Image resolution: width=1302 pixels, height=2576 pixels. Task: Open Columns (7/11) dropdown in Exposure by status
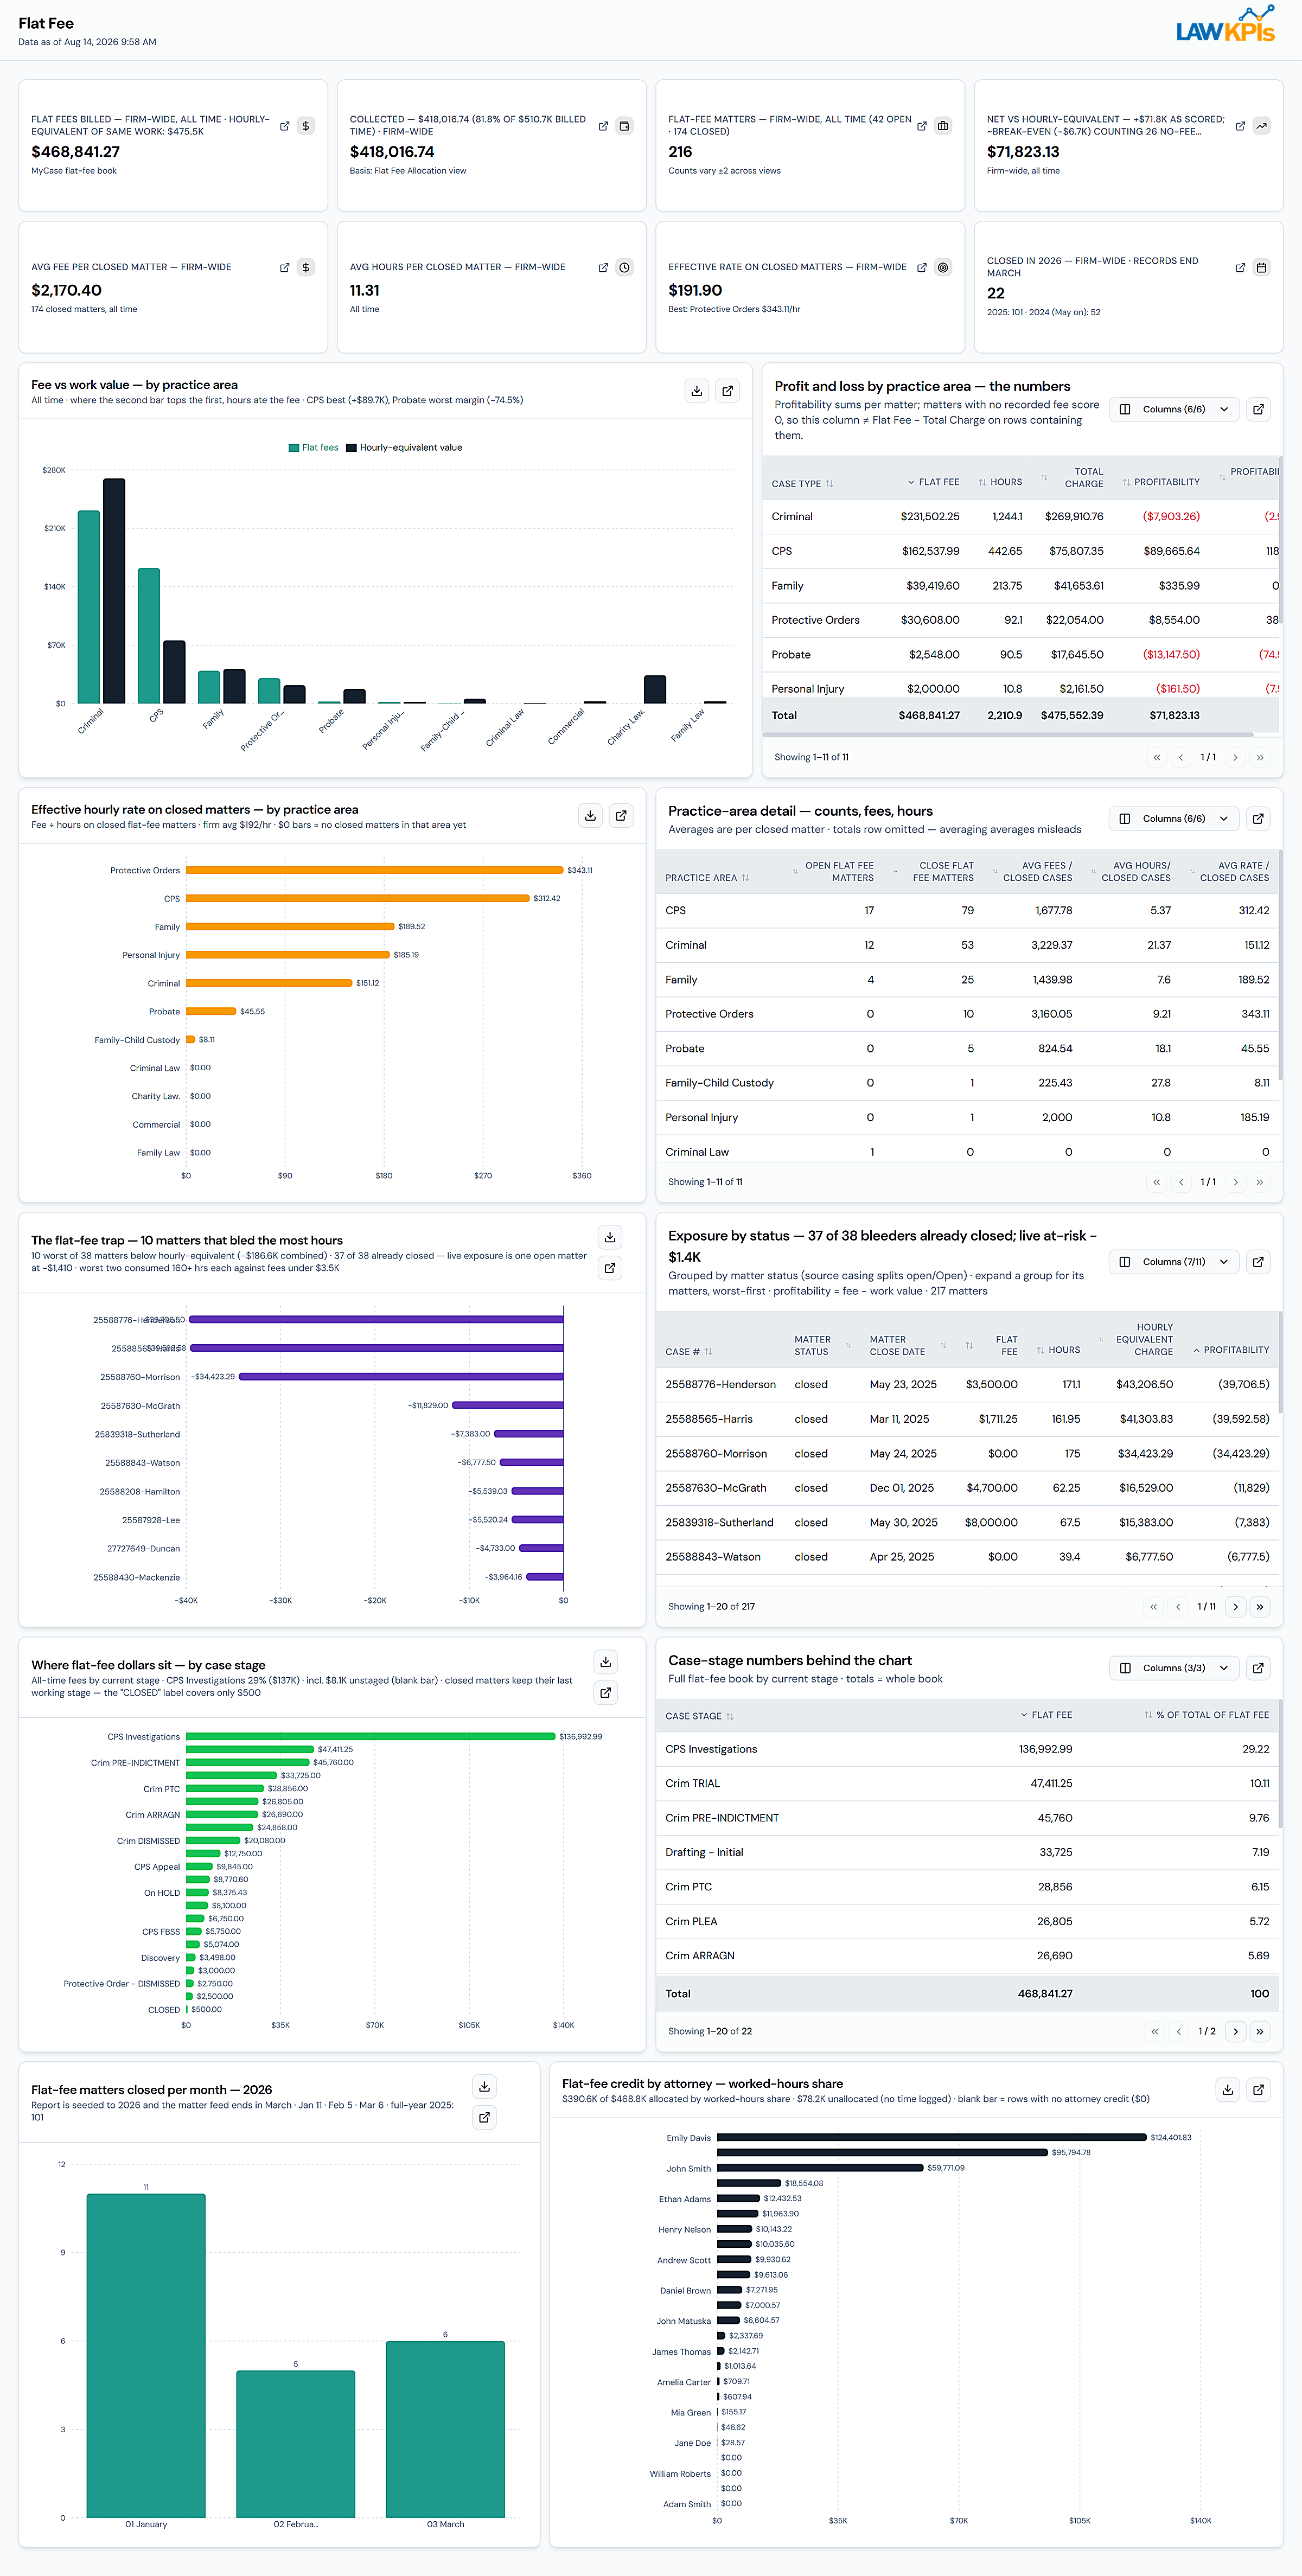(1174, 1262)
